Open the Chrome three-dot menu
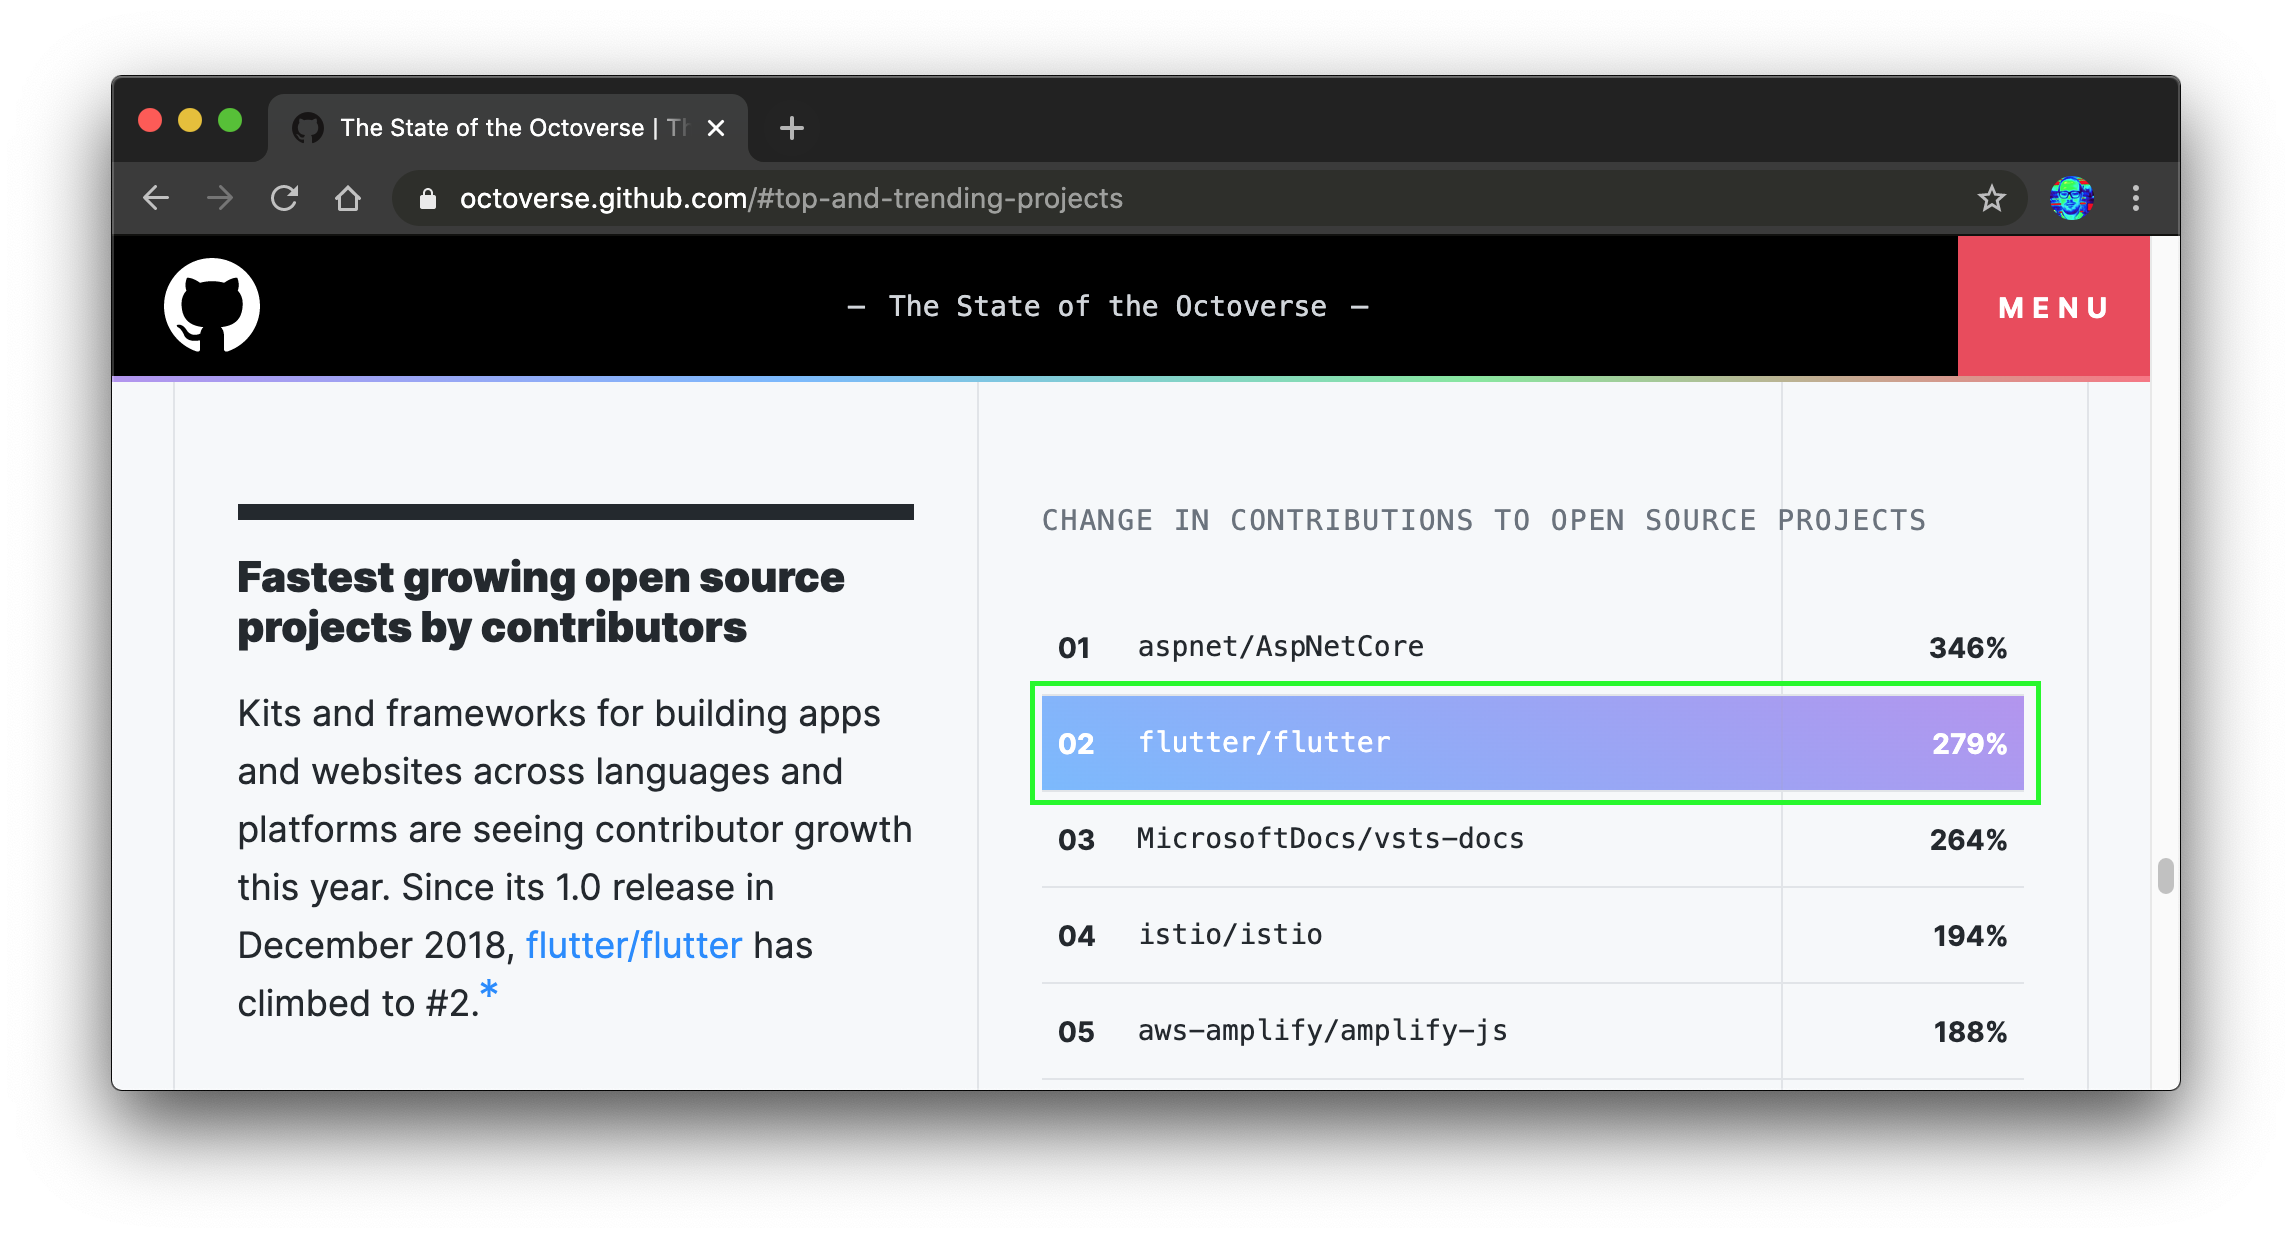 tap(2136, 198)
